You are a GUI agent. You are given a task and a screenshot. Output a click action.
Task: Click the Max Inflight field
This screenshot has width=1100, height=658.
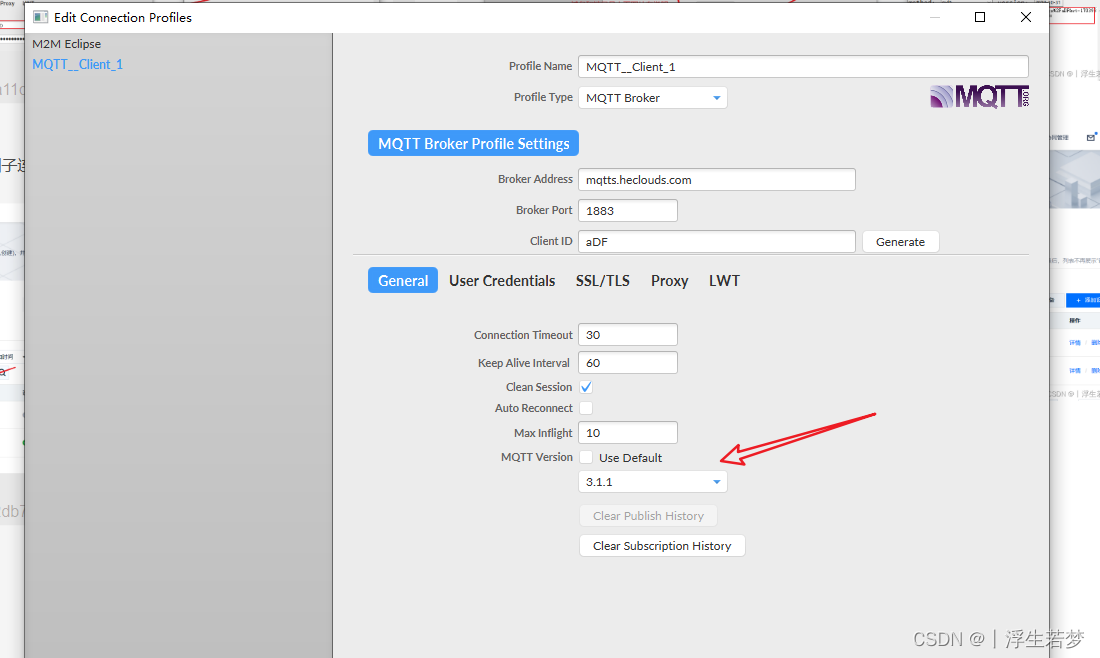tap(628, 433)
